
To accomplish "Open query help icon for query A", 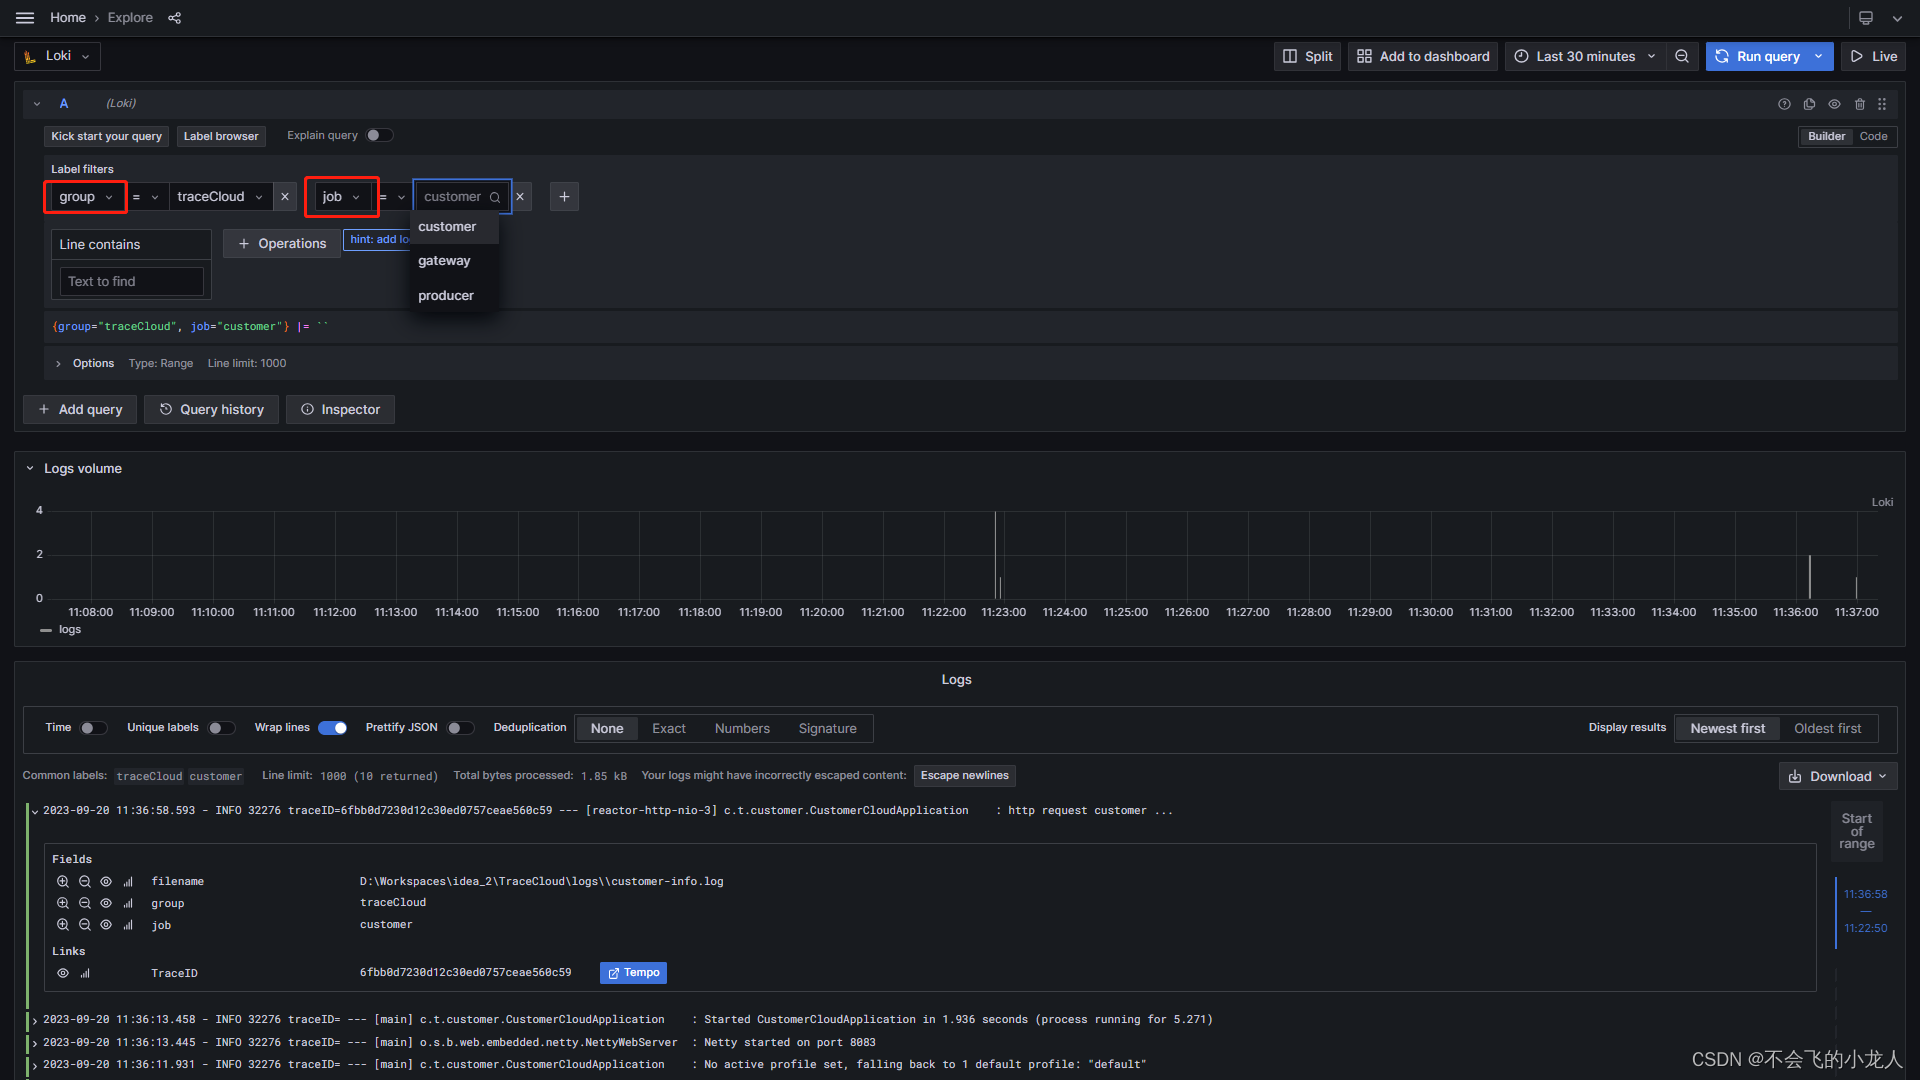I will click(x=1784, y=104).
